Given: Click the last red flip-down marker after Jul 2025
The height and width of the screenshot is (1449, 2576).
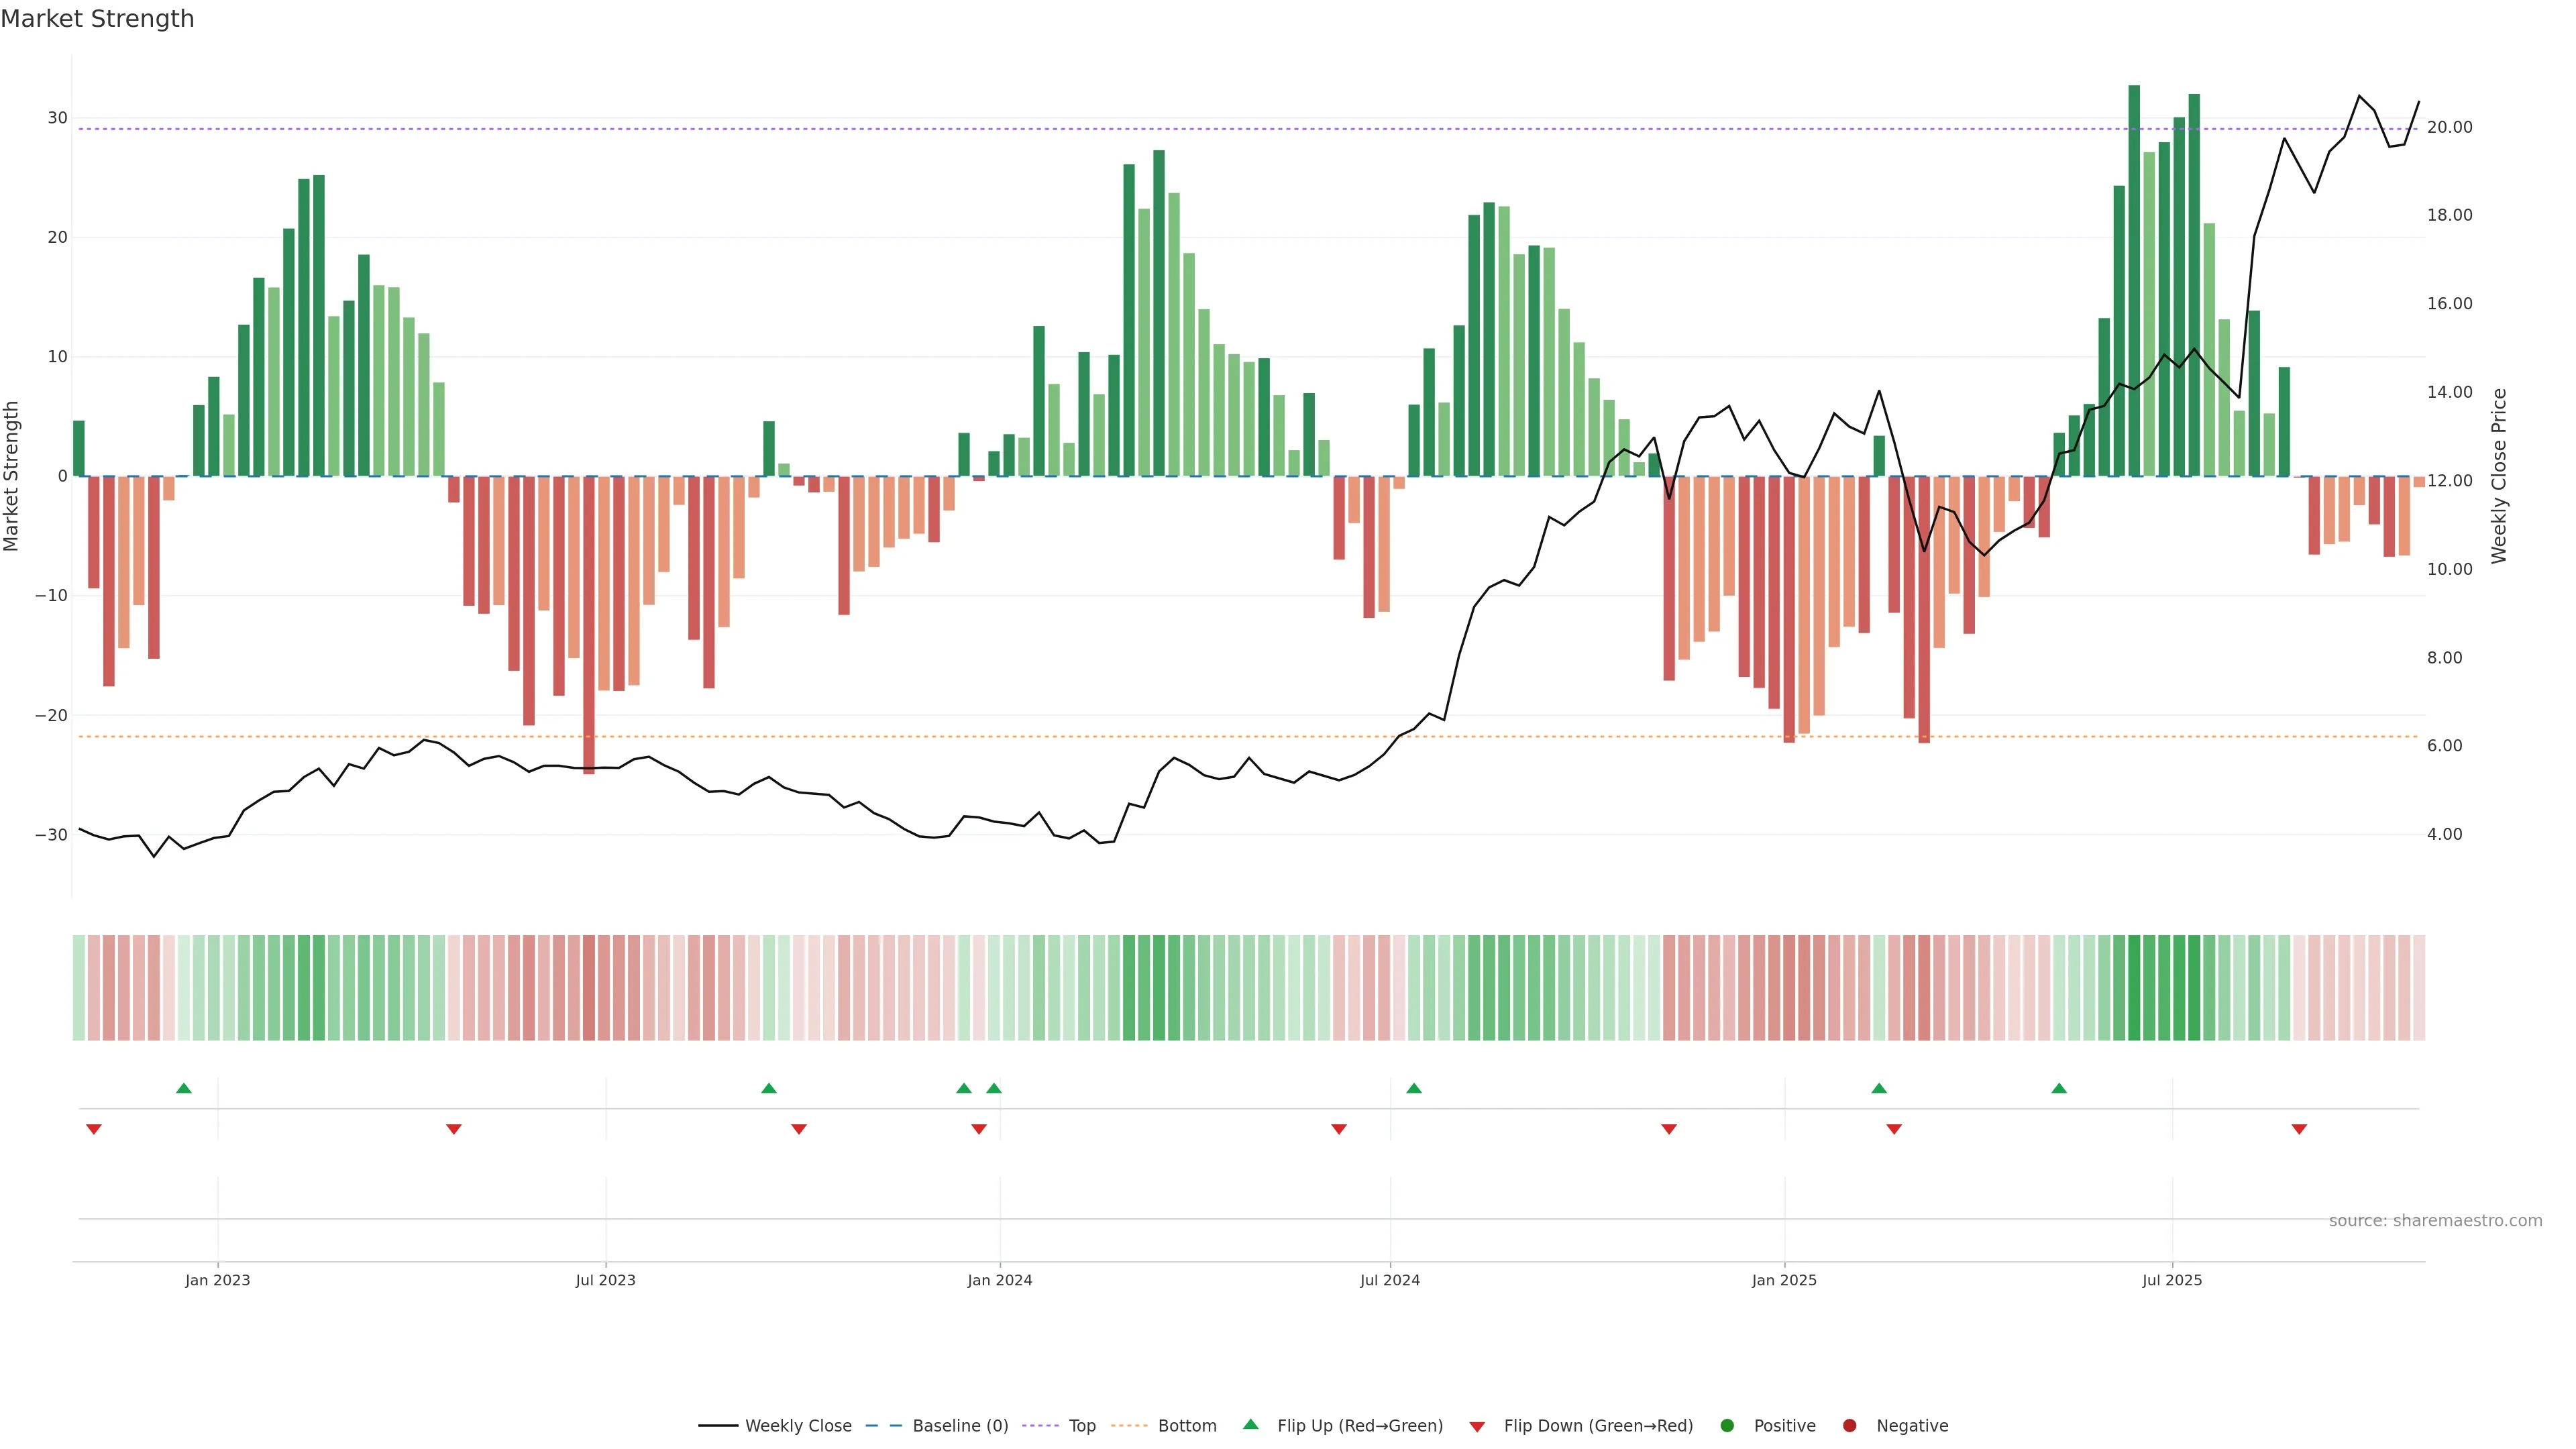Looking at the screenshot, I should (x=2299, y=1129).
